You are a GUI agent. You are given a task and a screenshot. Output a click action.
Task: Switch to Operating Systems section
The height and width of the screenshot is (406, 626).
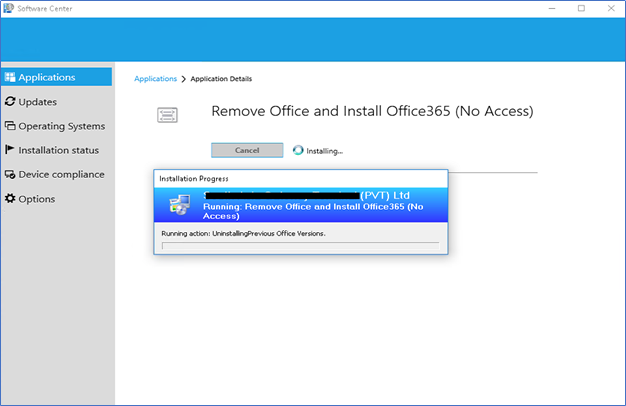click(56, 126)
